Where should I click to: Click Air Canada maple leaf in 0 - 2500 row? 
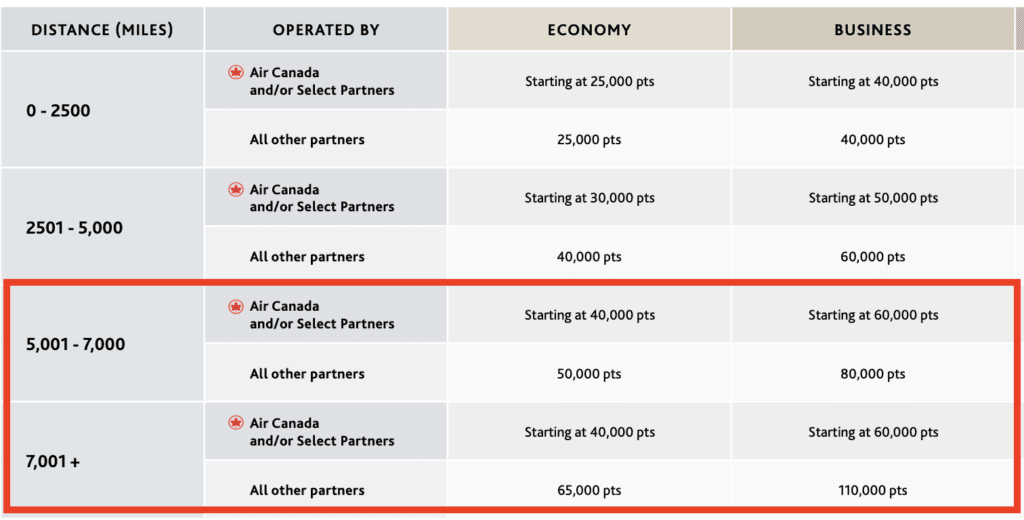pyautogui.click(x=236, y=73)
